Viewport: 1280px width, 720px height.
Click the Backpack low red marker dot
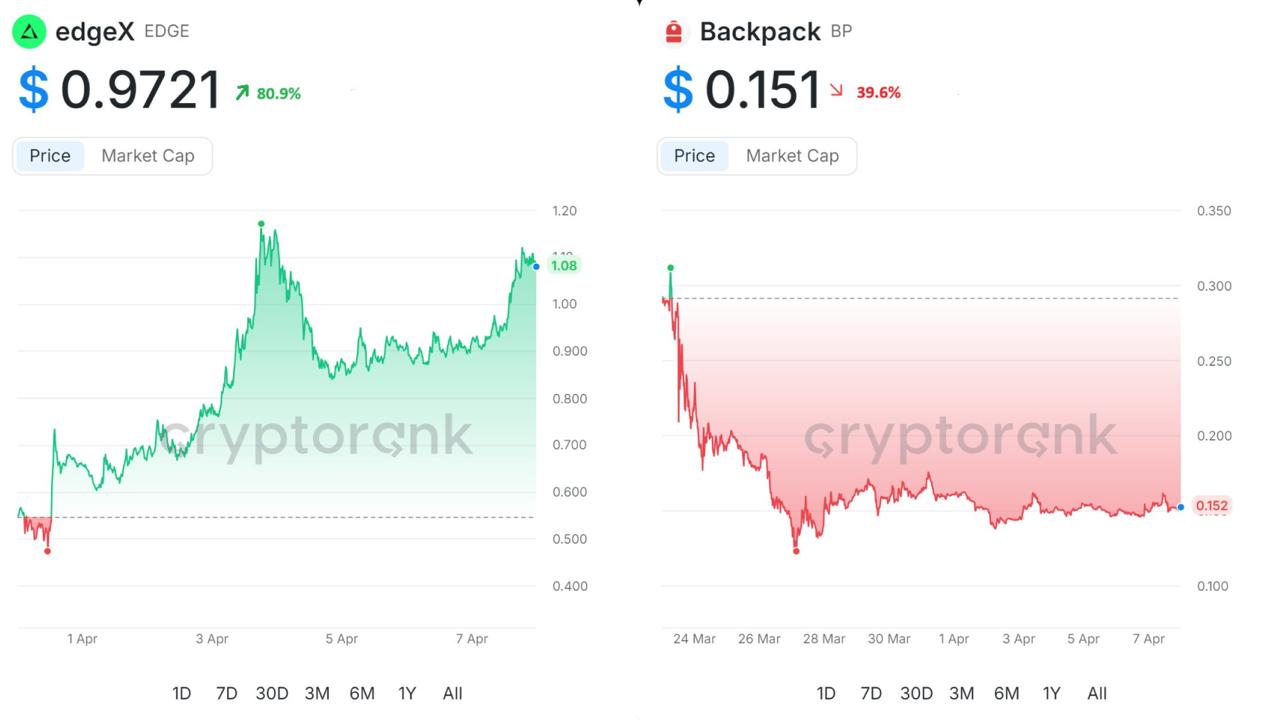coord(796,550)
